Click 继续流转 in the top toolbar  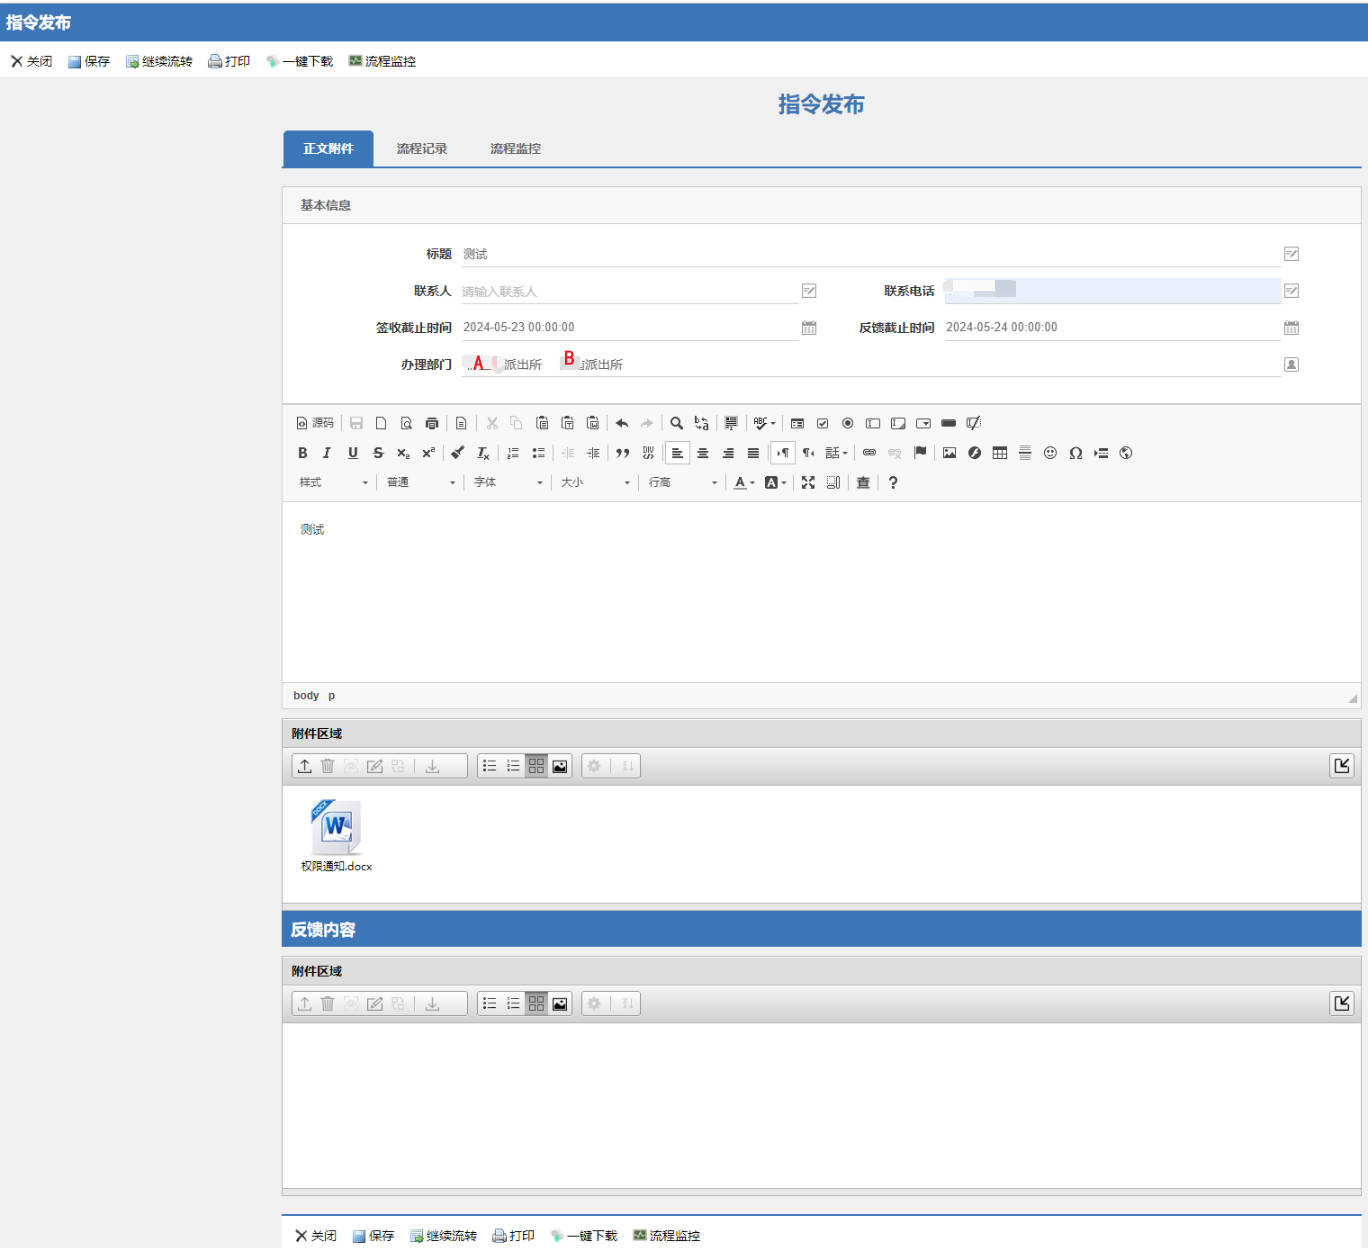(x=159, y=61)
